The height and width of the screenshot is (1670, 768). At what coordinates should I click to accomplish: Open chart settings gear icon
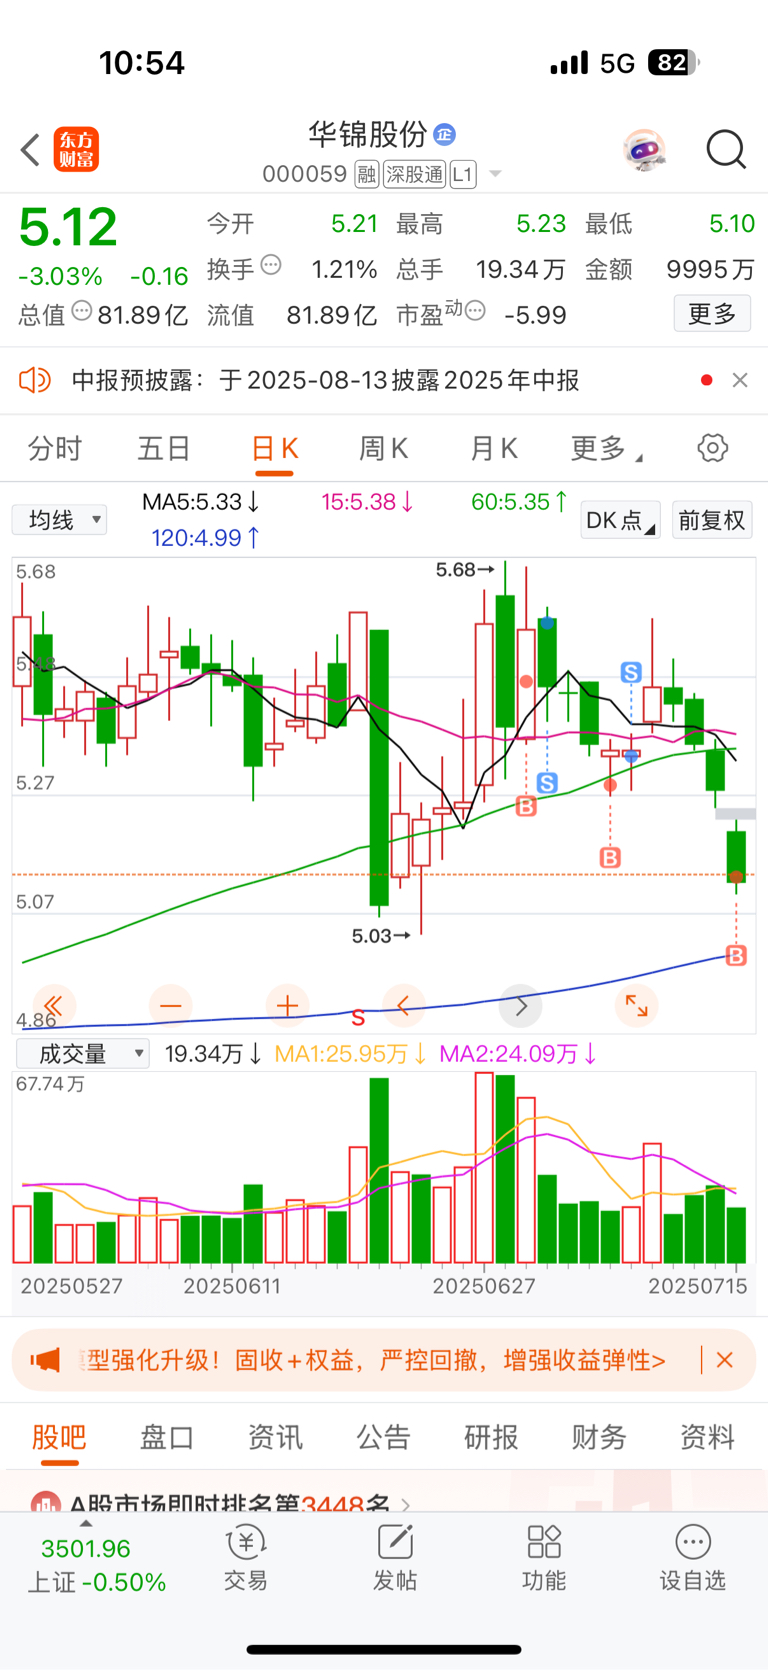pyautogui.click(x=713, y=448)
